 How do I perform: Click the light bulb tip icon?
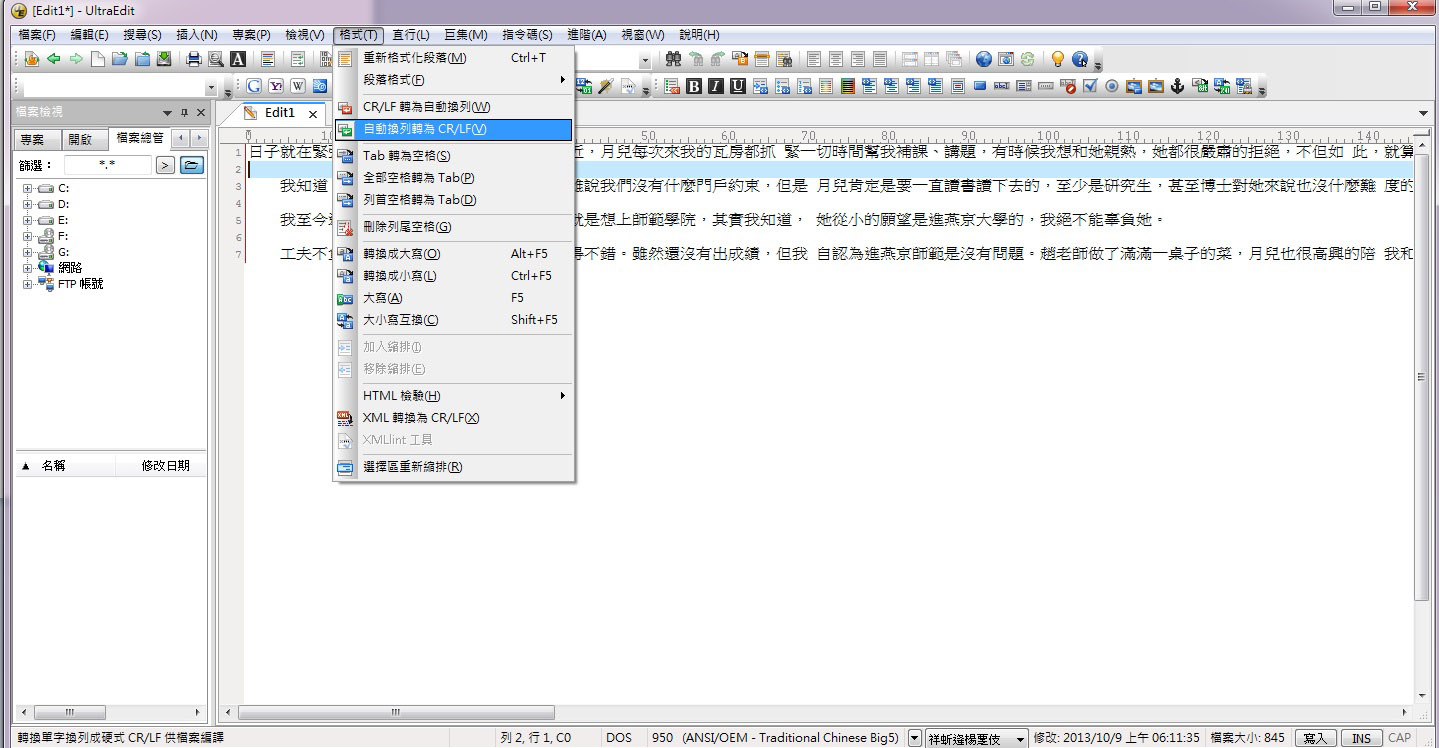[1057, 59]
